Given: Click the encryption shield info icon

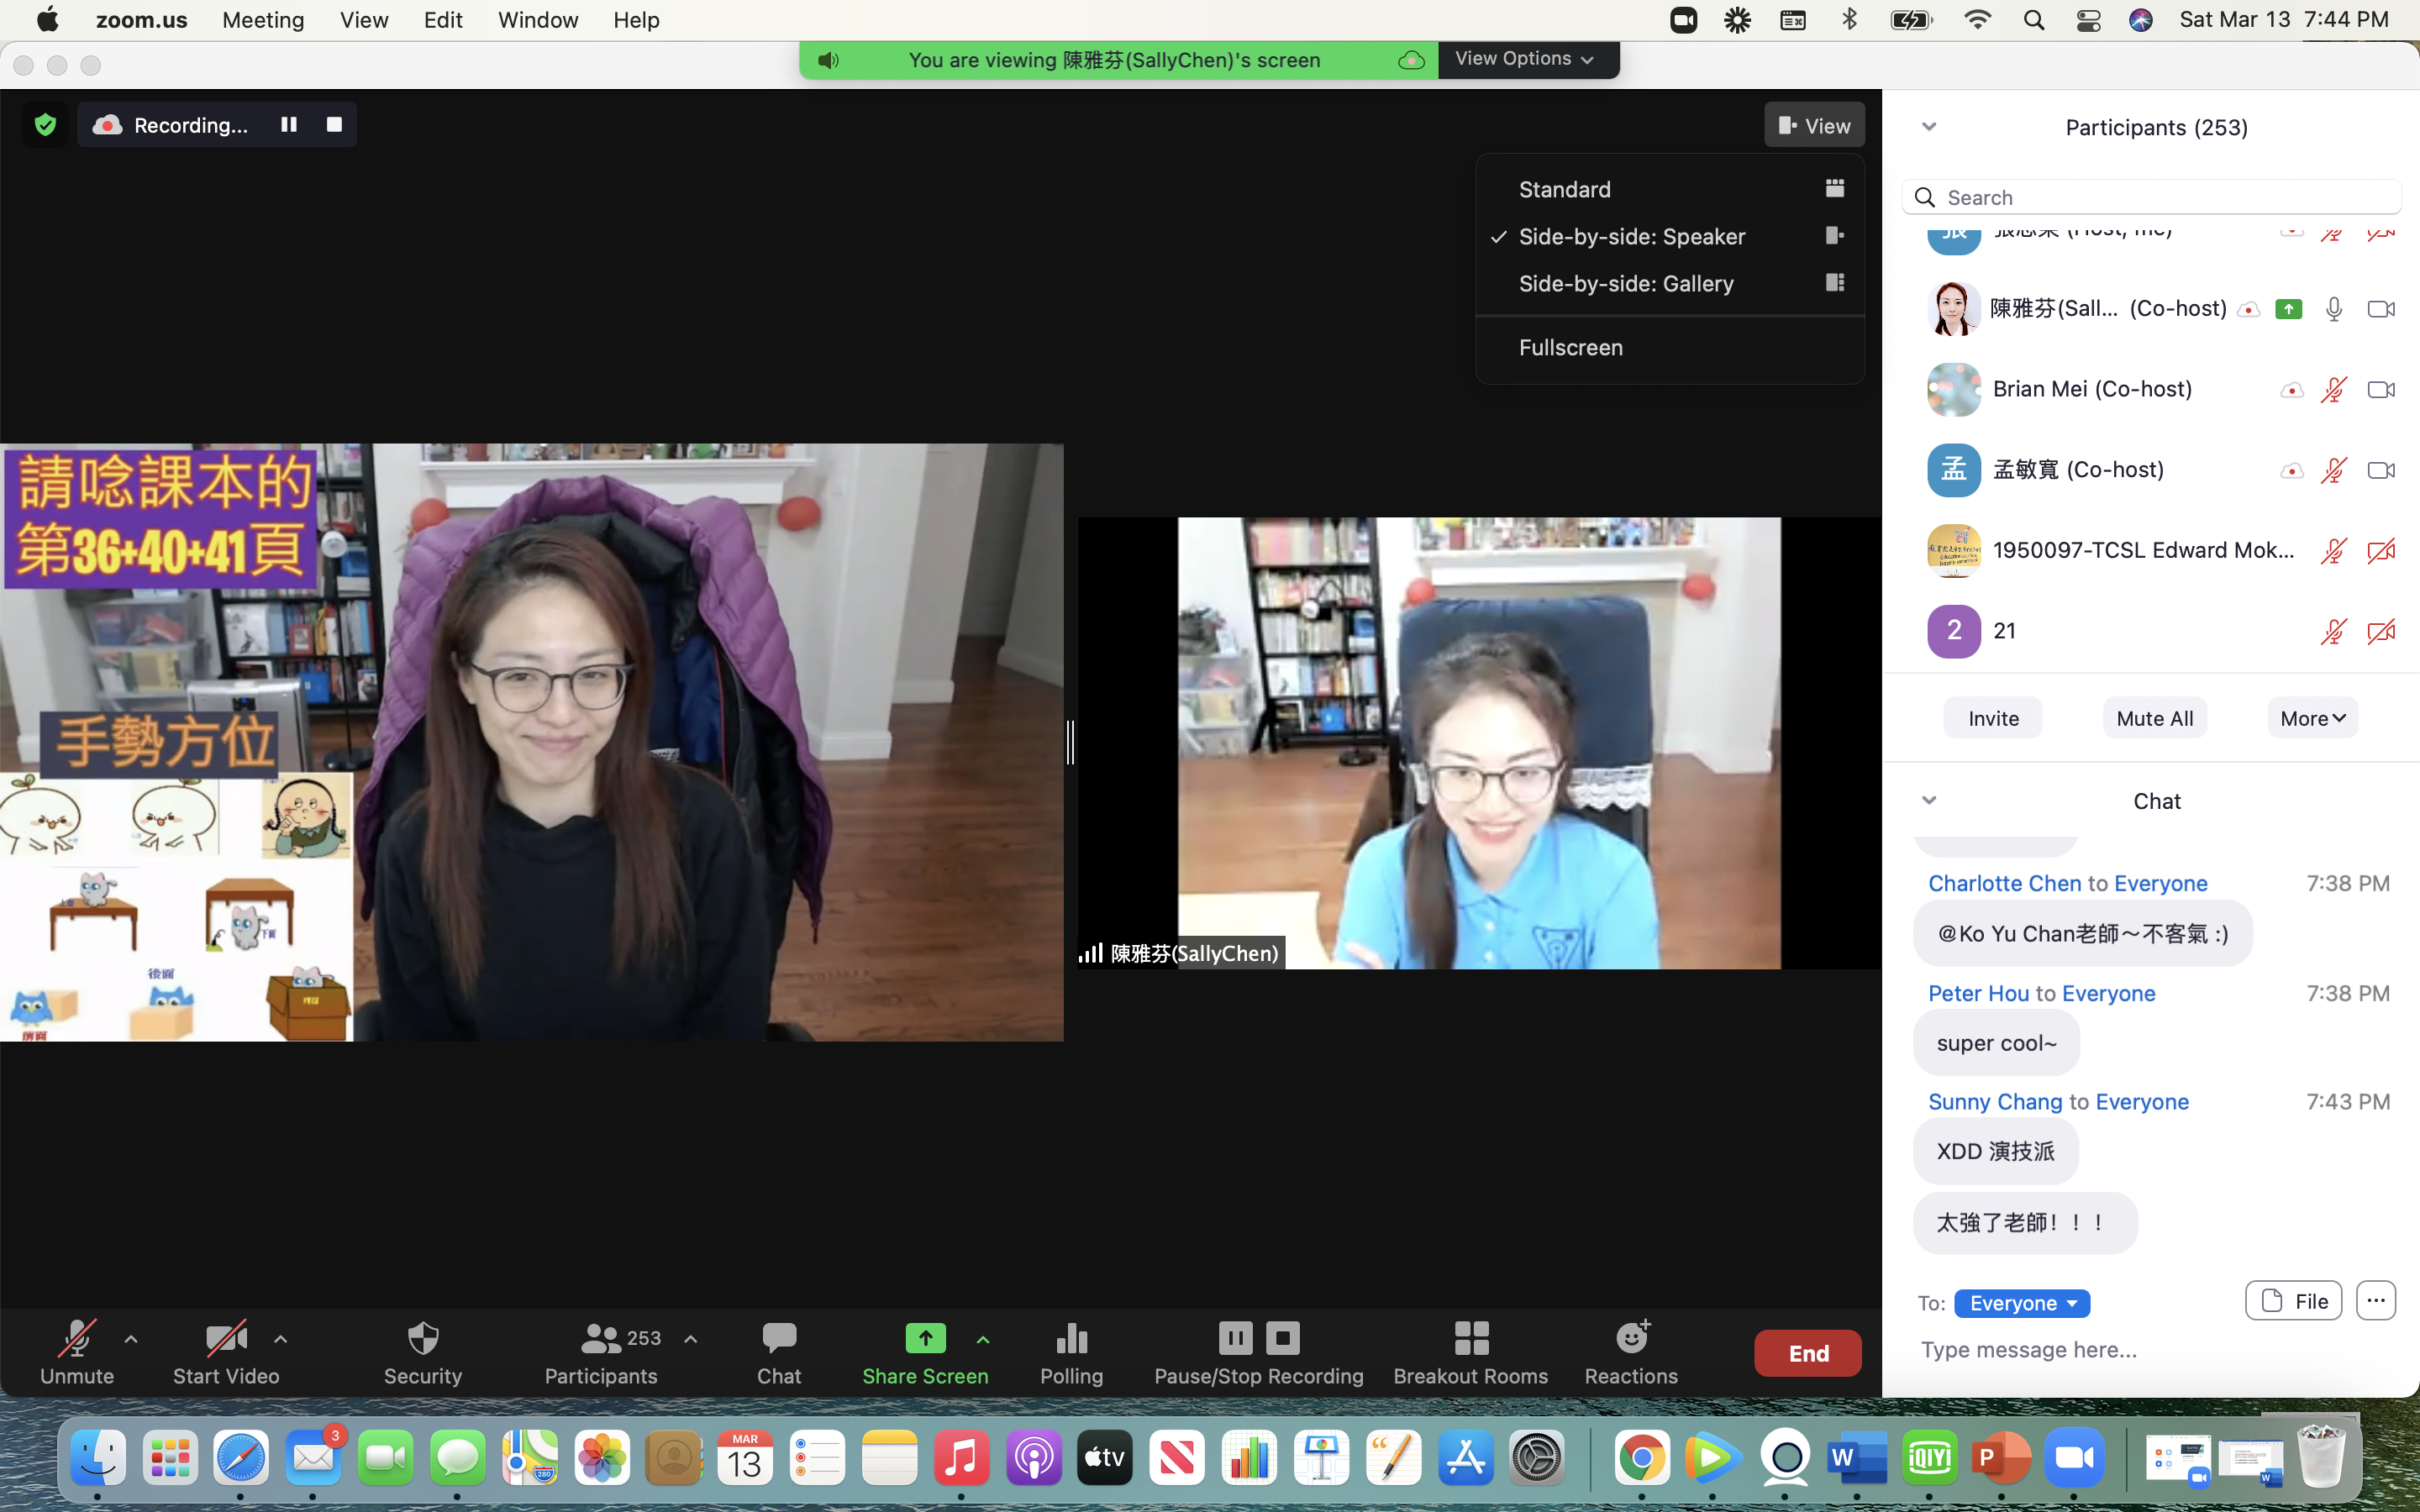Looking at the screenshot, I should click(x=45, y=125).
